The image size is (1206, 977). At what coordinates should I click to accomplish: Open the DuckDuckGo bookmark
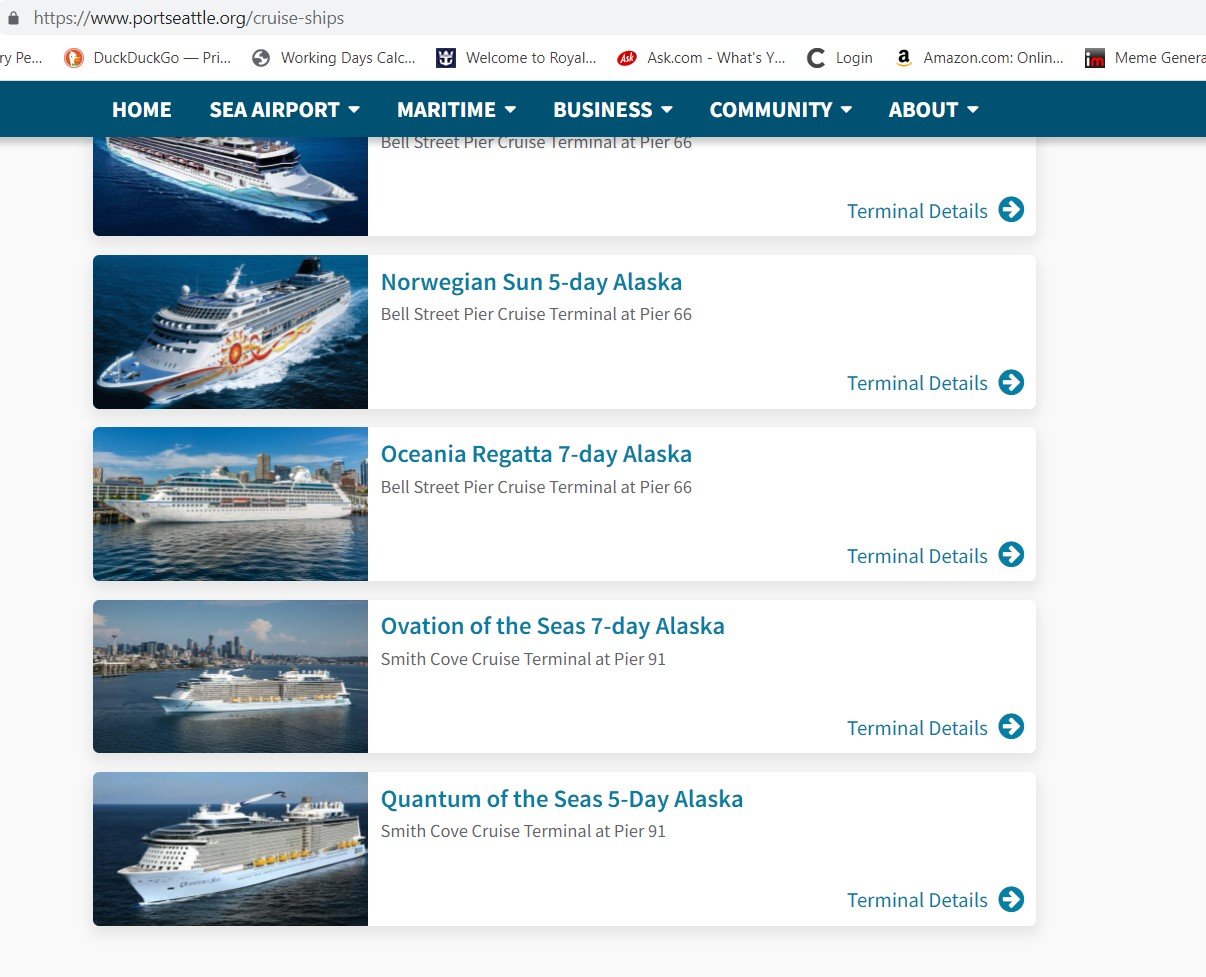tap(147, 58)
